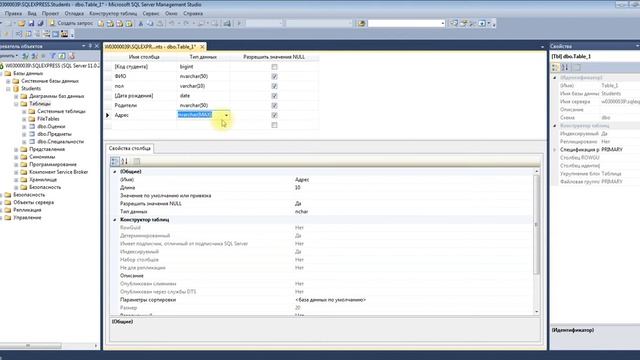Expand the dbo.Оценки table node
The image size is (640, 360).
coord(24,127)
